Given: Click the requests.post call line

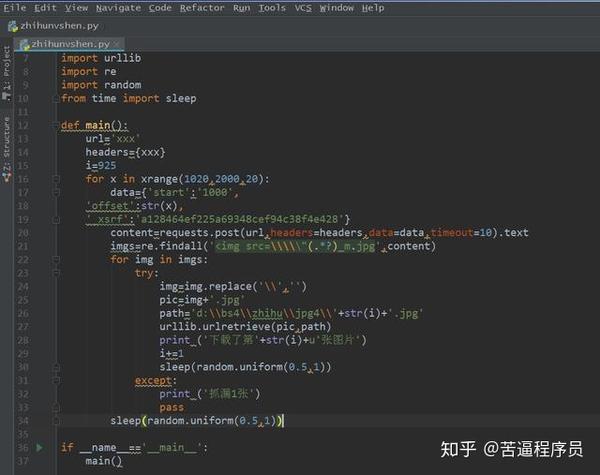Looking at the screenshot, I should pyautogui.click(x=319, y=233).
